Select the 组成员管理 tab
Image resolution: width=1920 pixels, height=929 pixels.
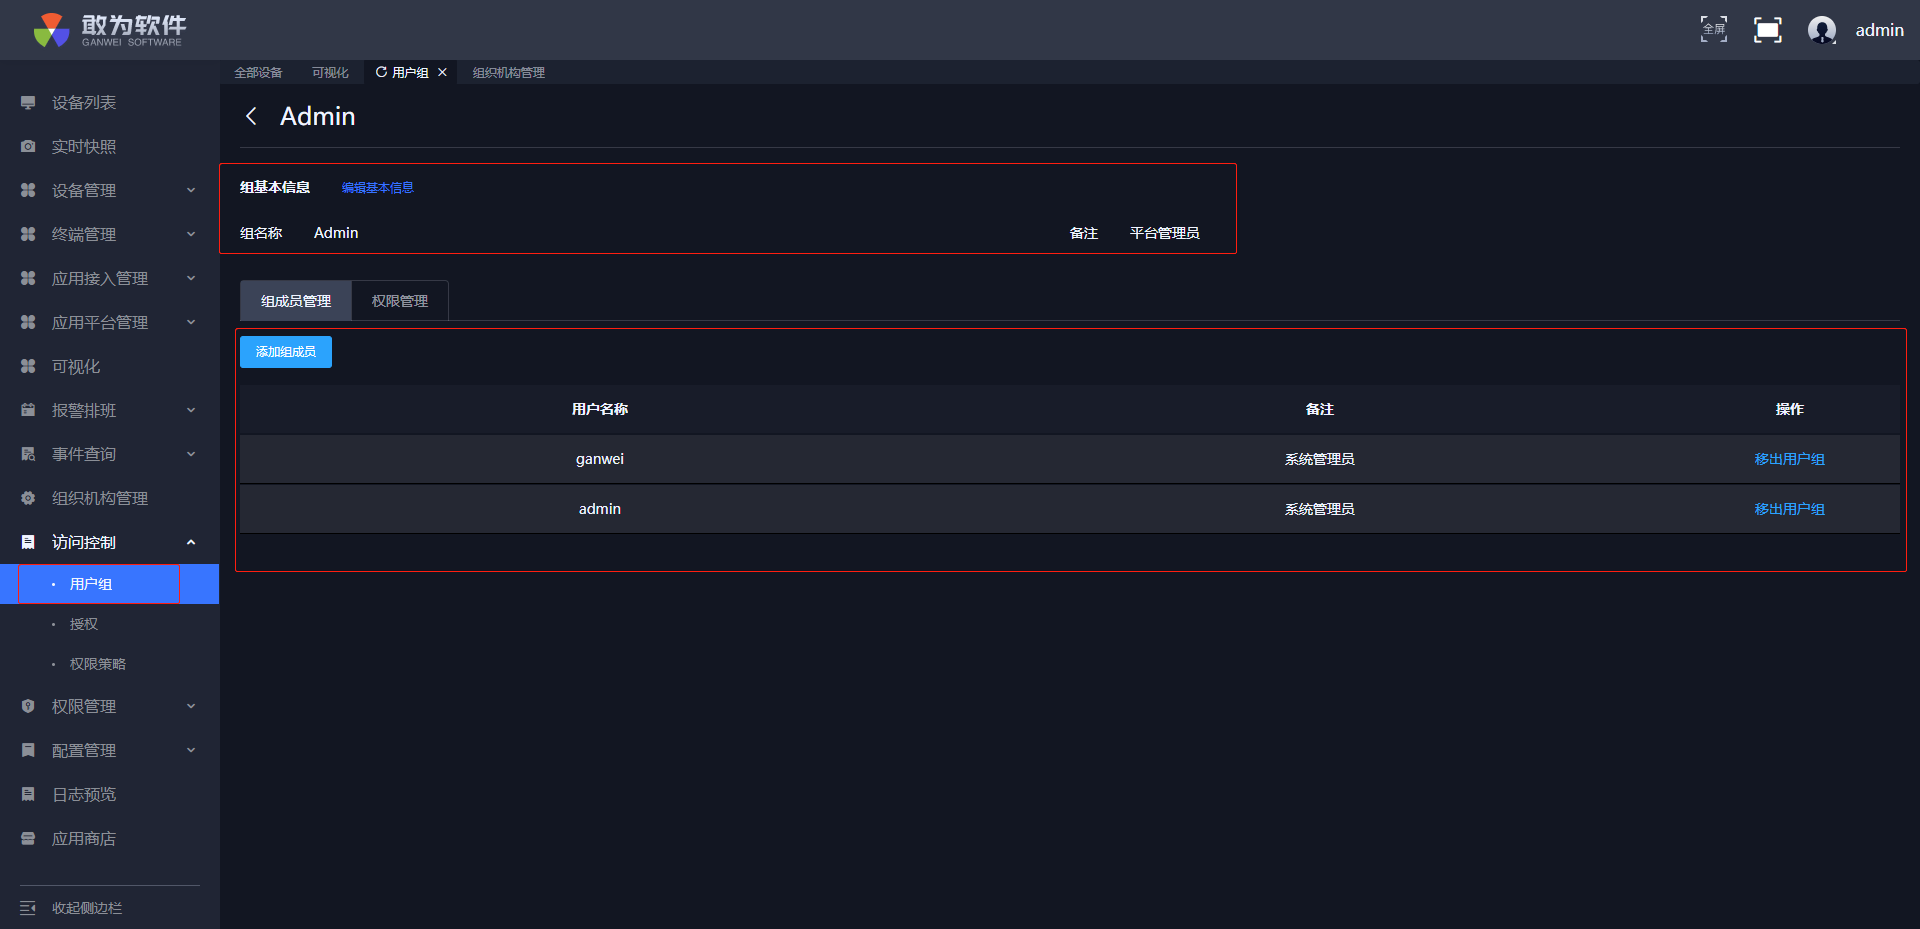click(296, 301)
